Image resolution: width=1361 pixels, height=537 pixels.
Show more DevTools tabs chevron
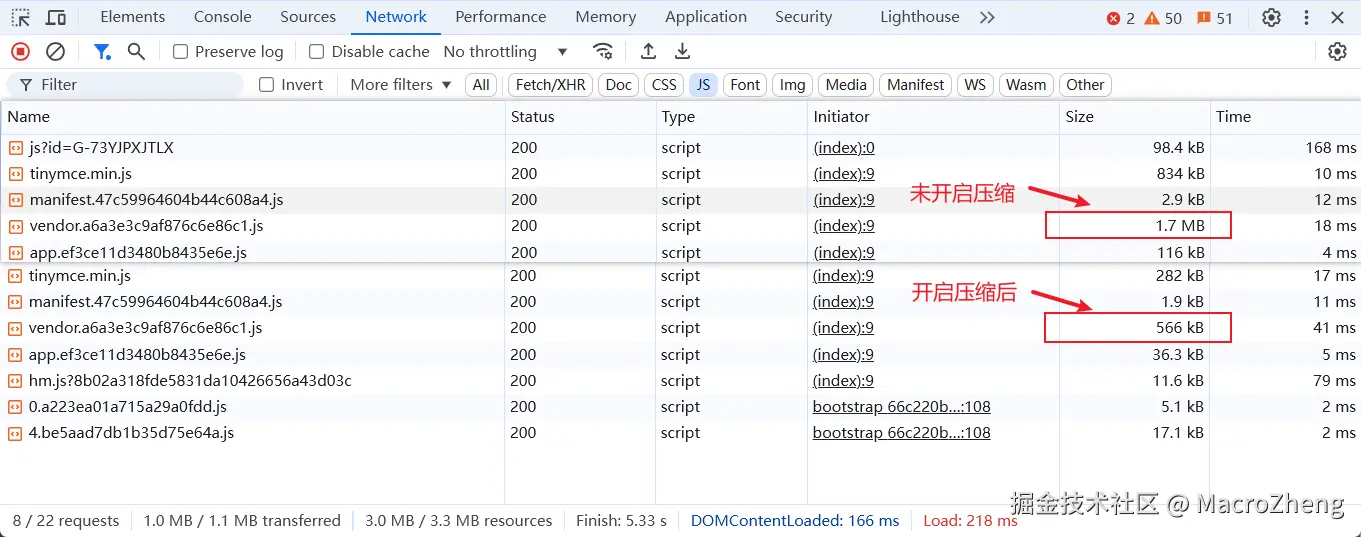(x=987, y=17)
